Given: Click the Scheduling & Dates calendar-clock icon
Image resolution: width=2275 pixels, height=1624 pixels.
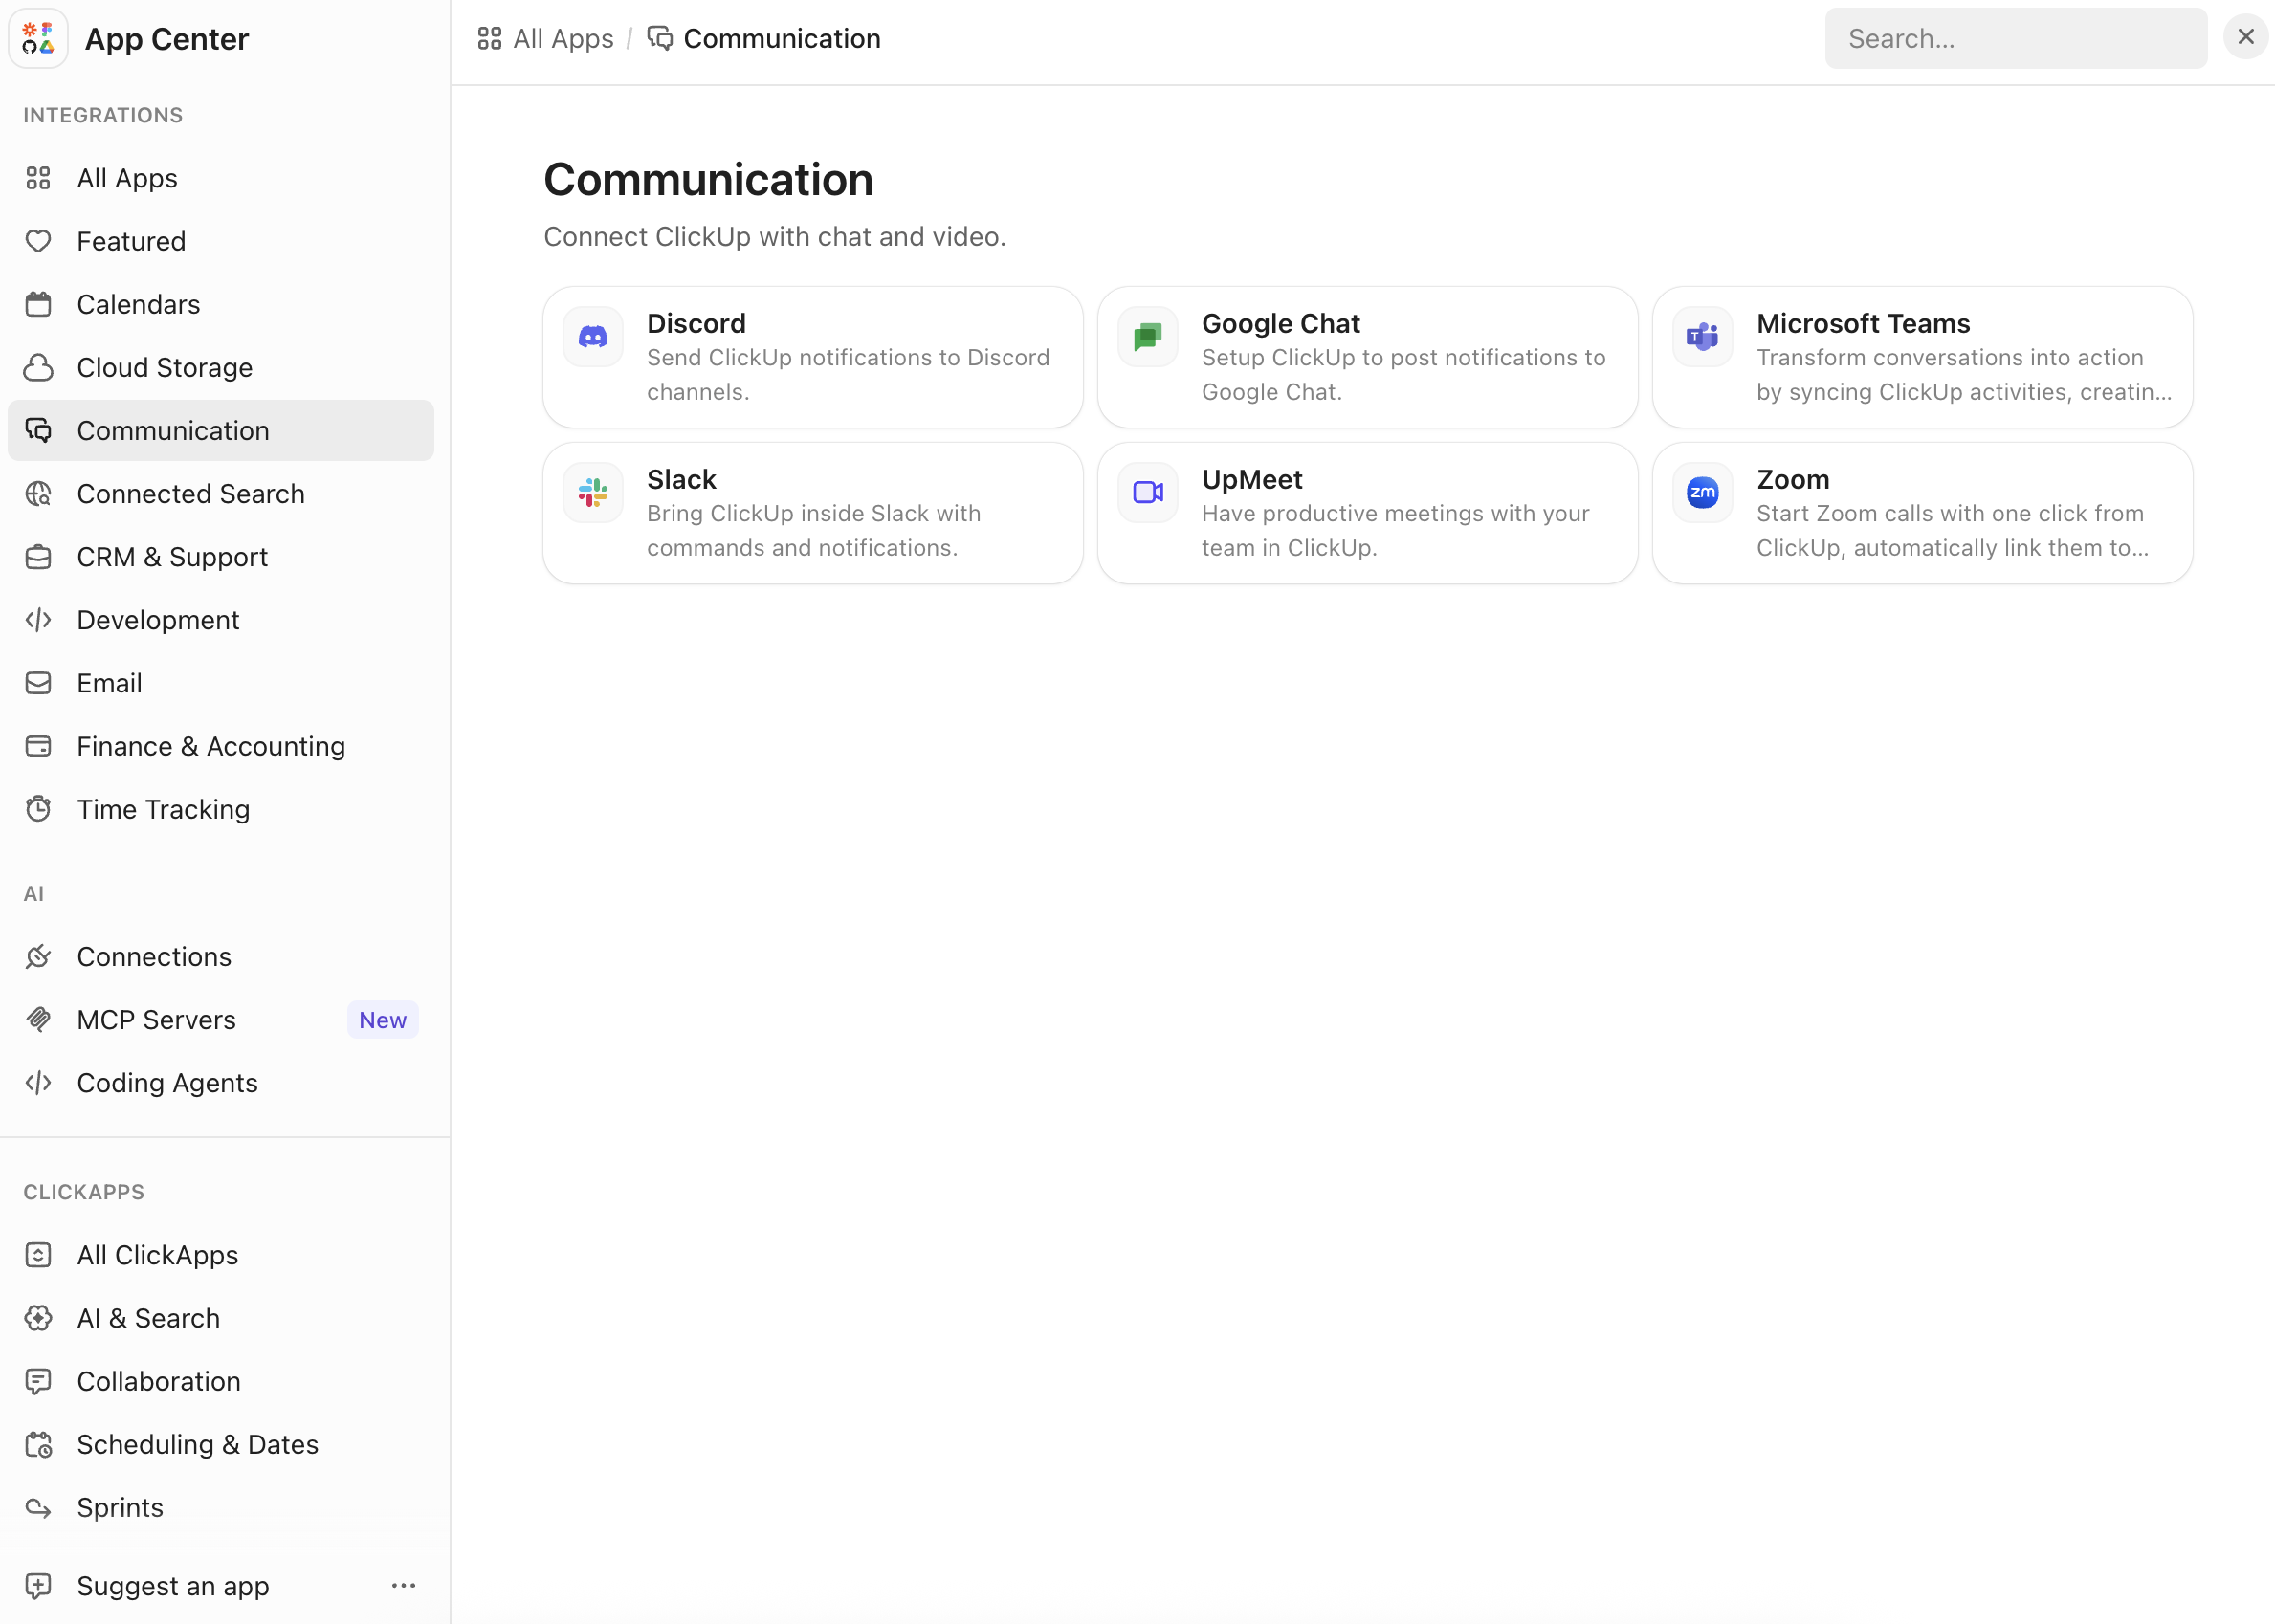Looking at the screenshot, I should pos(38,1444).
